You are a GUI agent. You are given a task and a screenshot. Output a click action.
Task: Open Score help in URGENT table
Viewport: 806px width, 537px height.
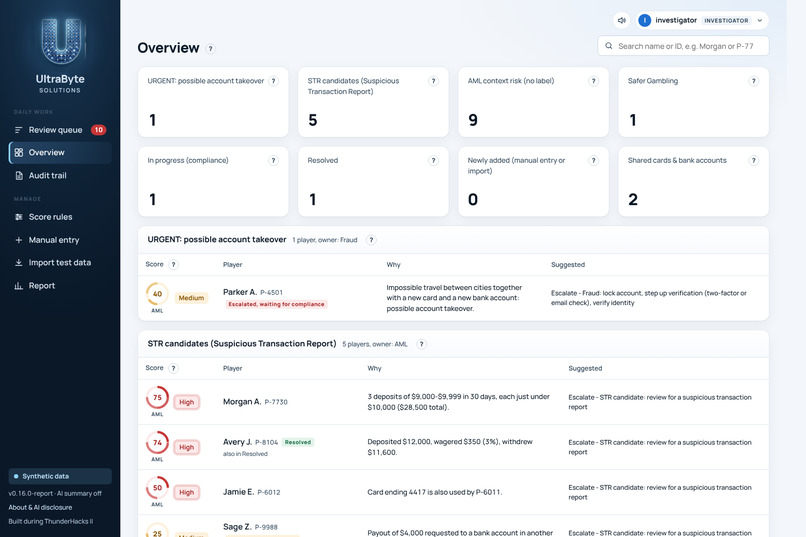tap(173, 265)
